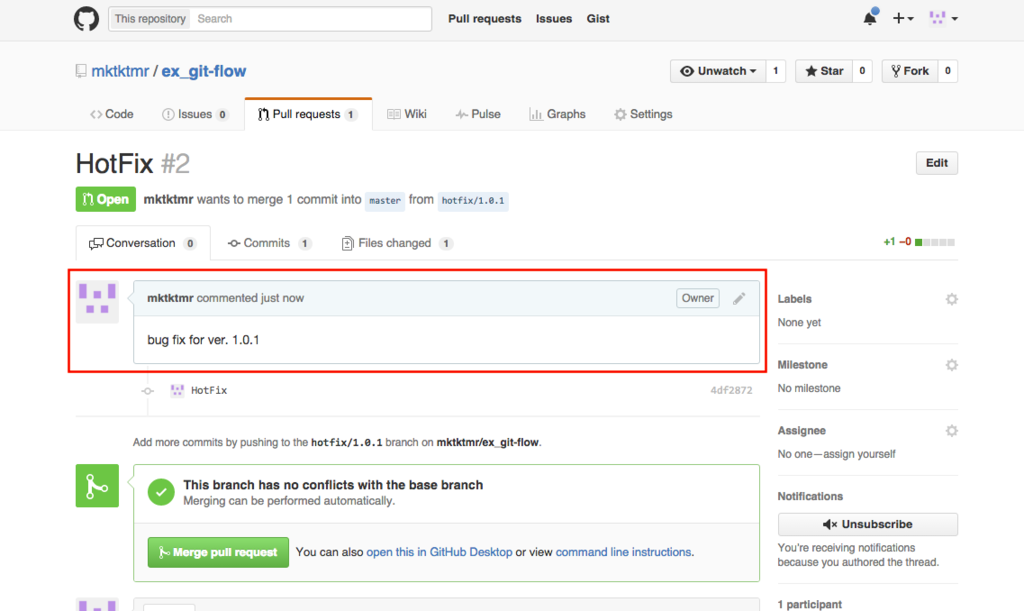This screenshot has width=1024, height=611.
Task: Click assign yourself link
Action: [x=859, y=454]
